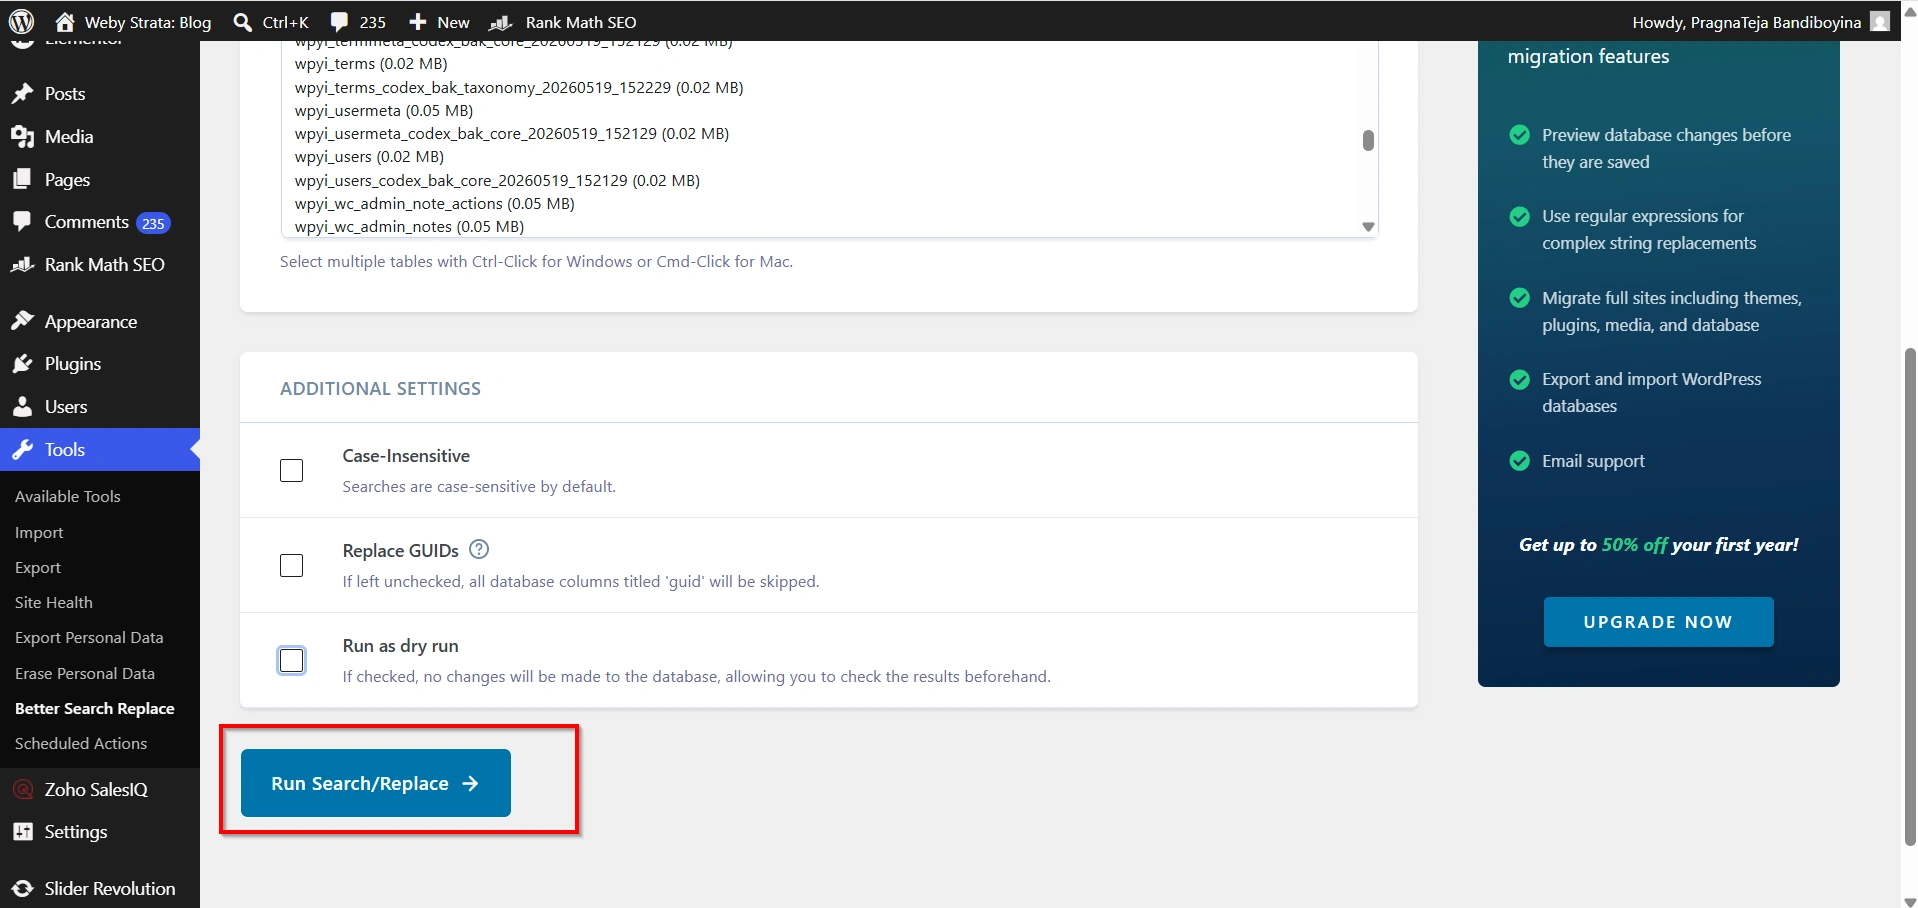Image resolution: width=1918 pixels, height=908 pixels.
Task: Click the Users person icon
Action: click(22, 407)
